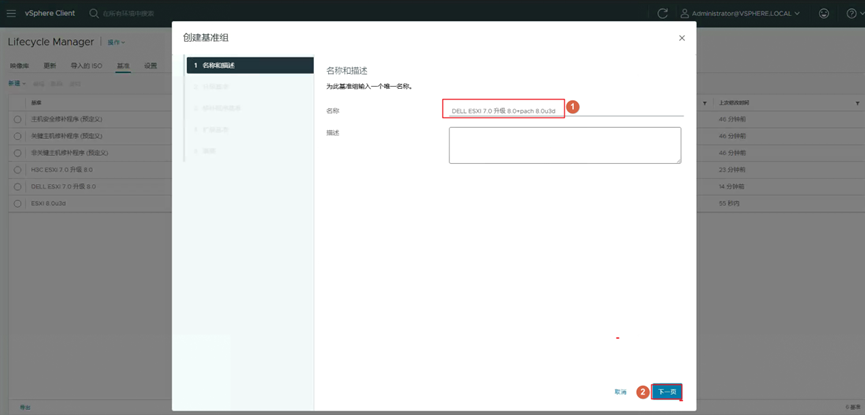Click the help question mark icon

[x=851, y=13]
